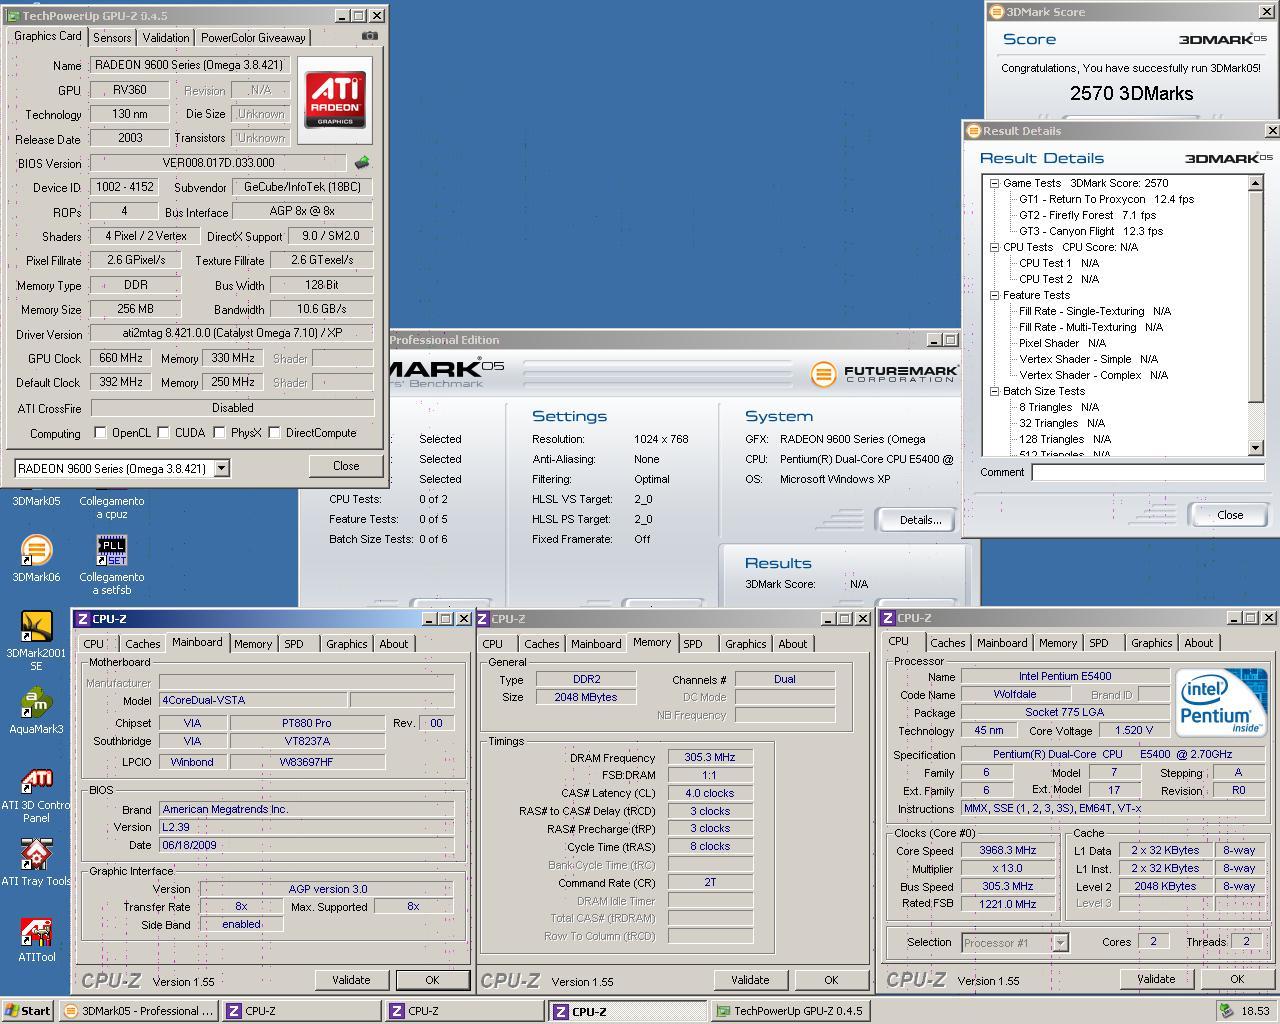Image resolution: width=1280 pixels, height=1024 pixels.
Task: Enable the OpenCL checkbox
Action: [x=100, y=433]
